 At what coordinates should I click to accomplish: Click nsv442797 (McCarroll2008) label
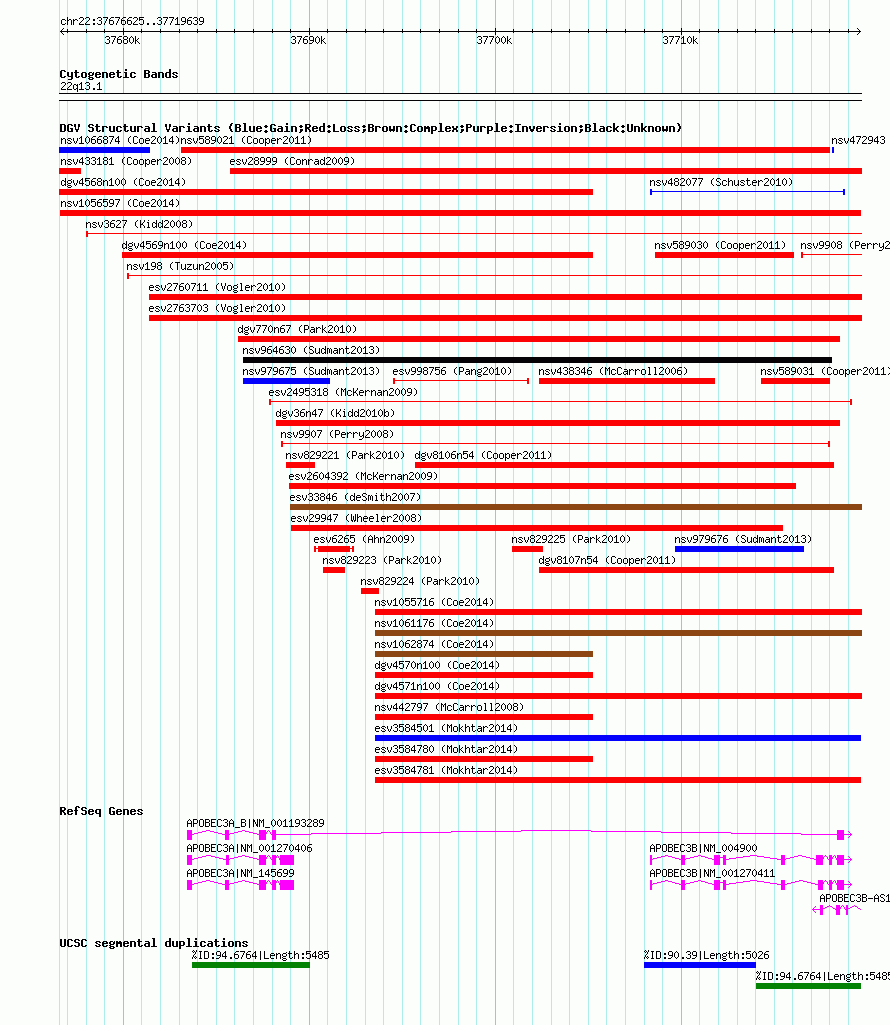tap(449, 707)
